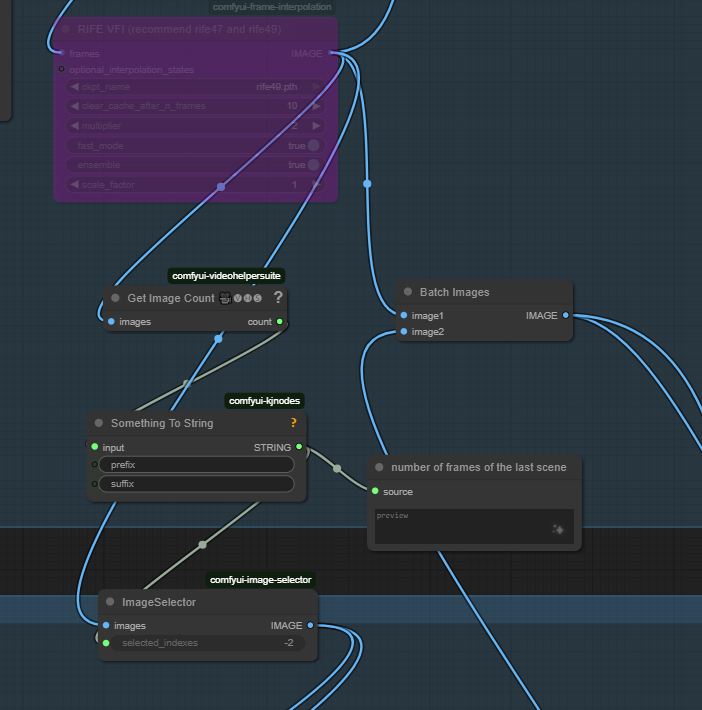
Task: Click the image2 input socket on Batch Images
Action: click(x=403, y=331)
